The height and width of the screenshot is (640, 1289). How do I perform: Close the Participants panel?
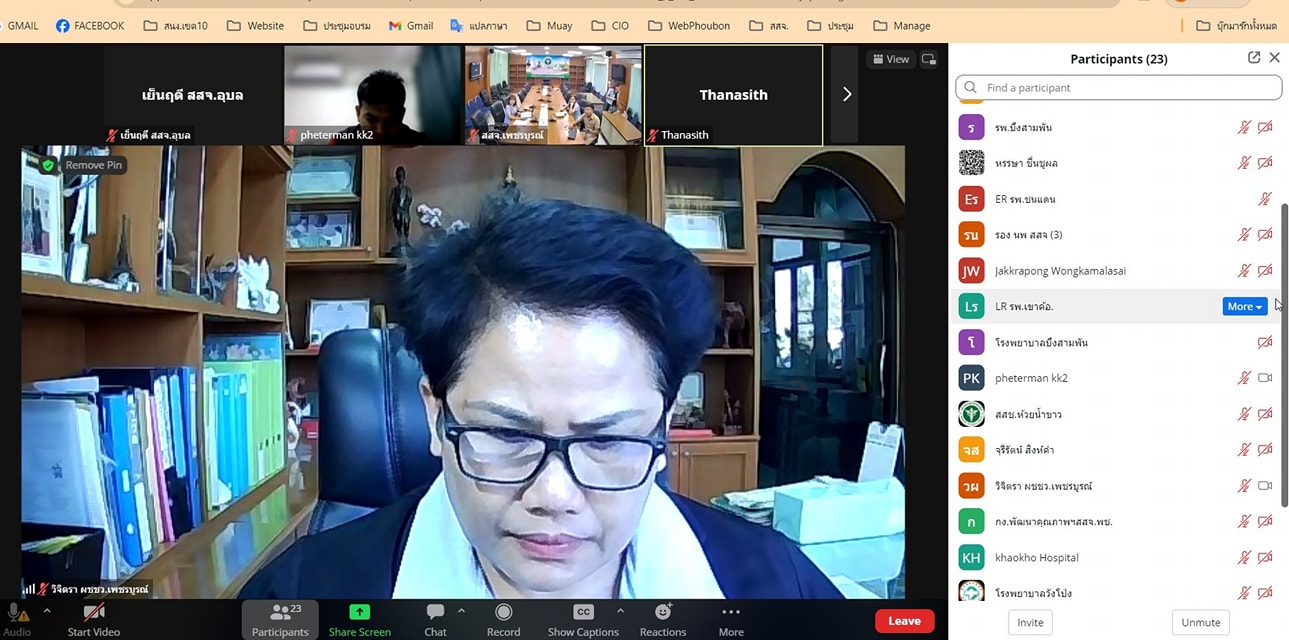click(x=1274, y=58)
